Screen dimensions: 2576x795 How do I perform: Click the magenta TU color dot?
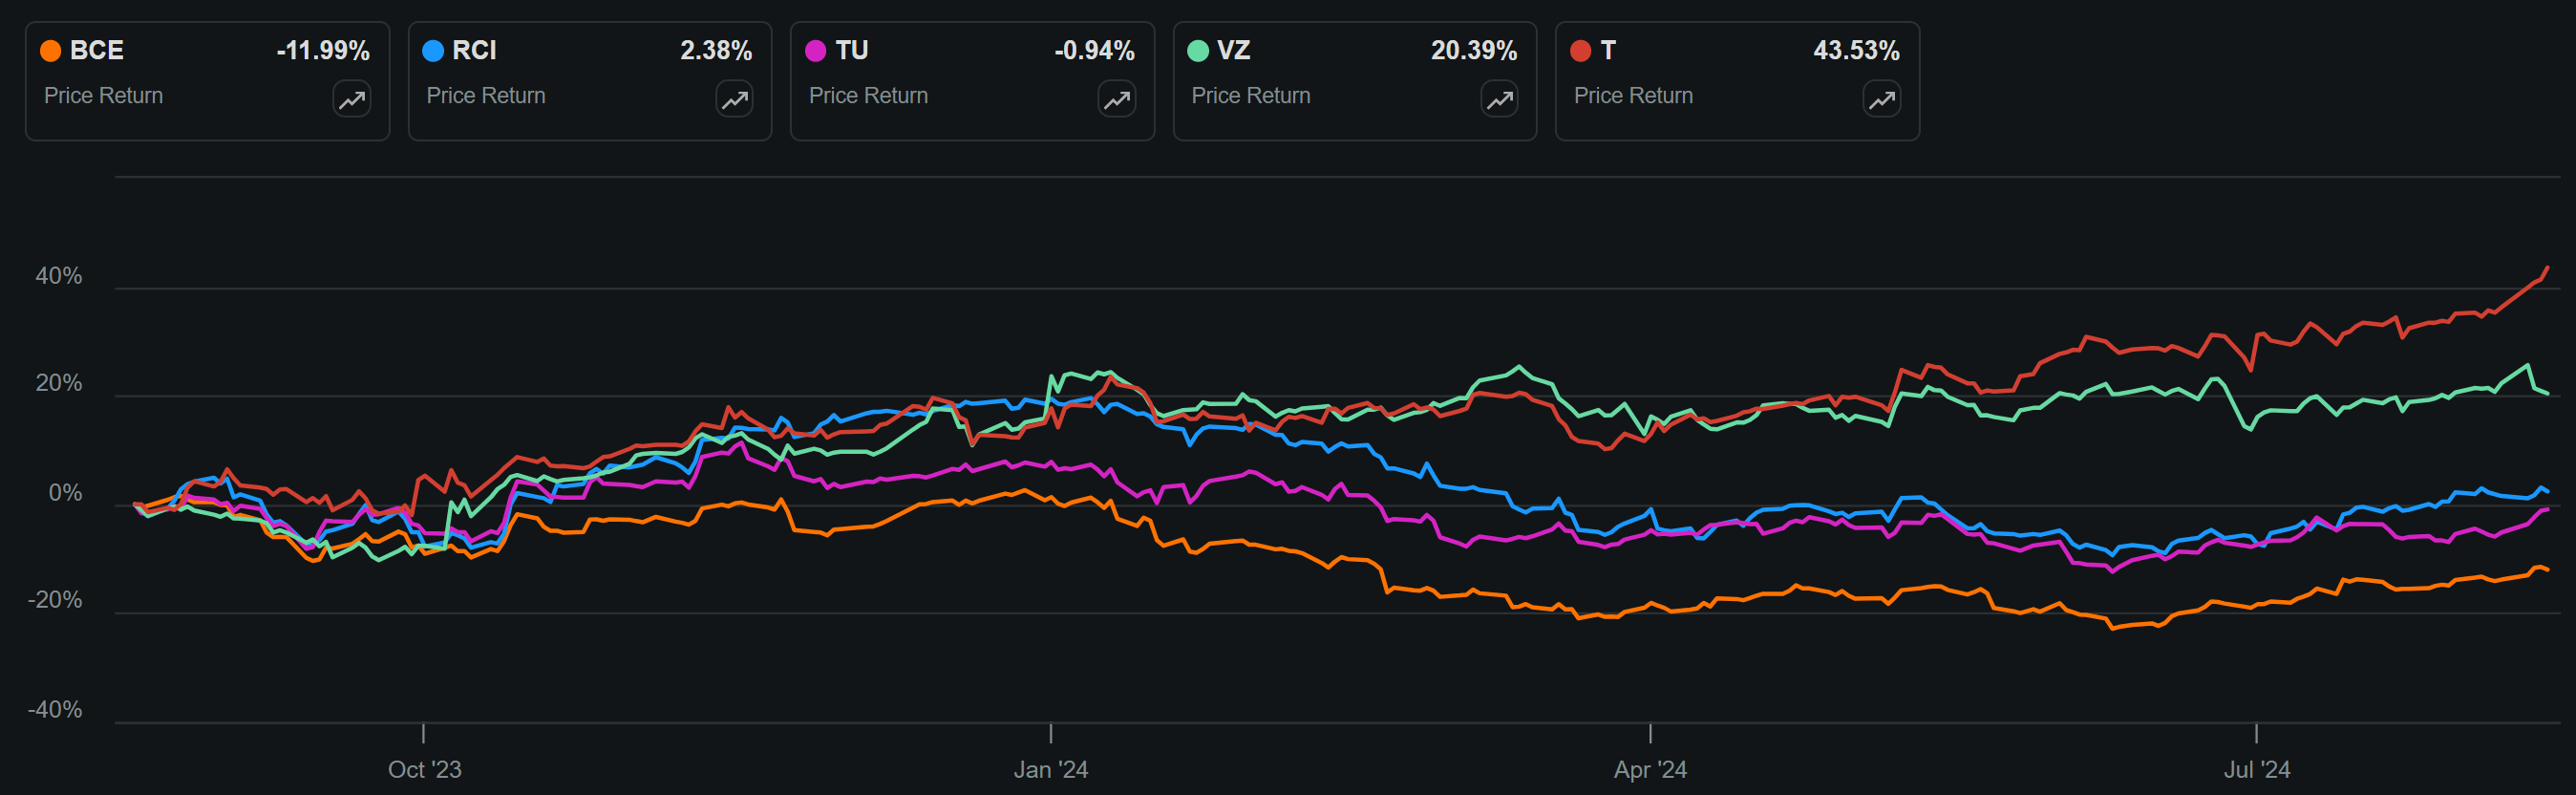[816, 51]
